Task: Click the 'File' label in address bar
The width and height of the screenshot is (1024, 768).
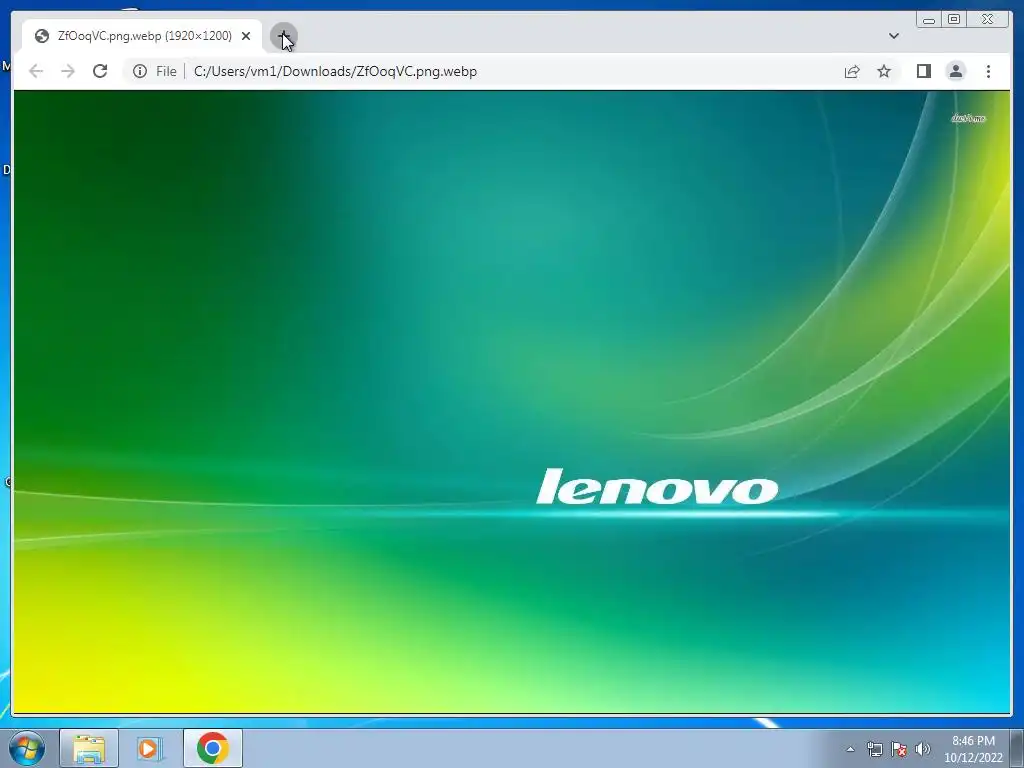Action: point(166,71)
